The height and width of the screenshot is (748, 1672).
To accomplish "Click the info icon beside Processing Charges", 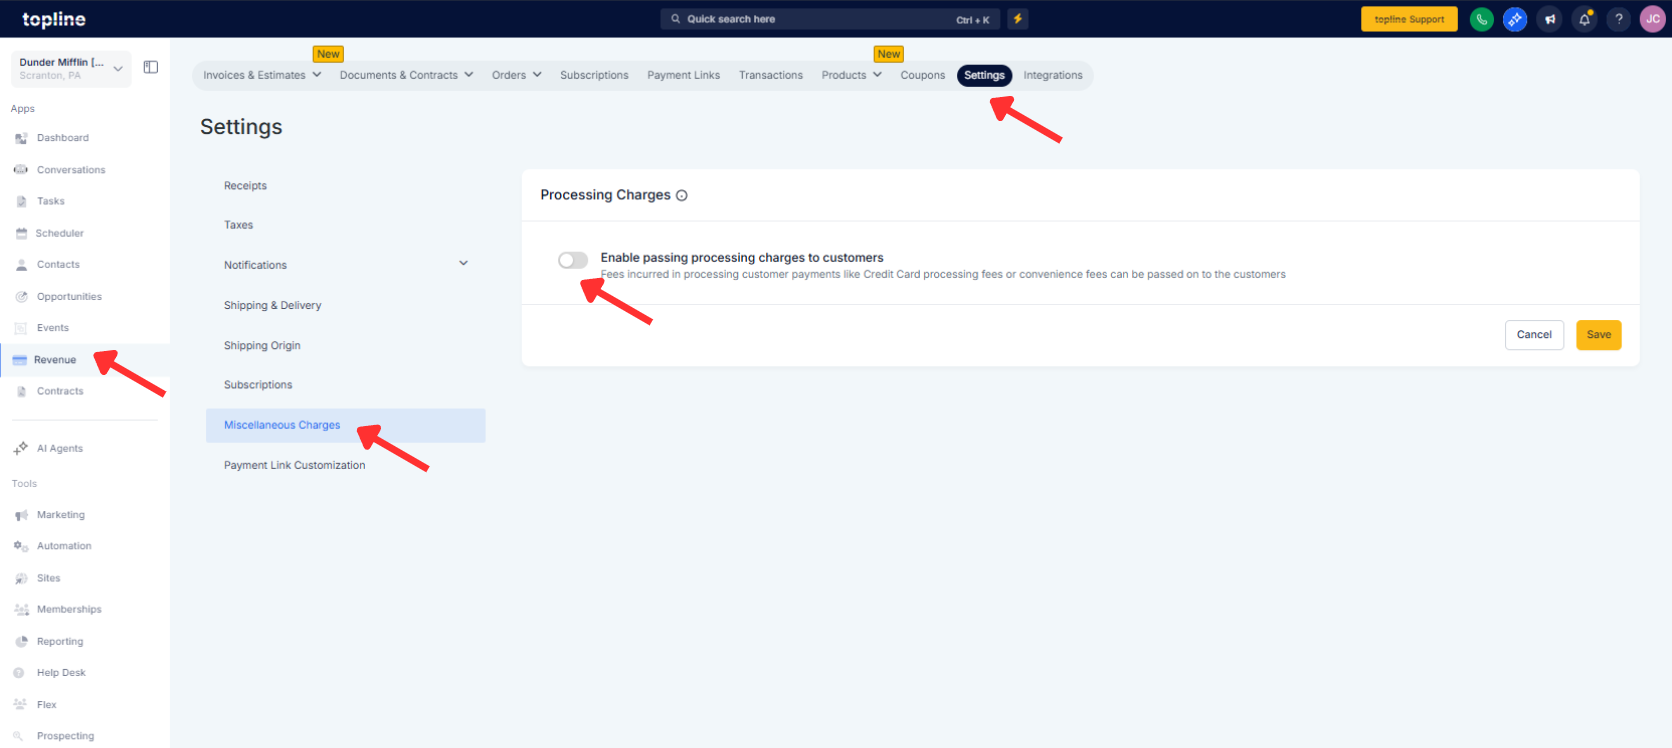I will tap(682, 196).
